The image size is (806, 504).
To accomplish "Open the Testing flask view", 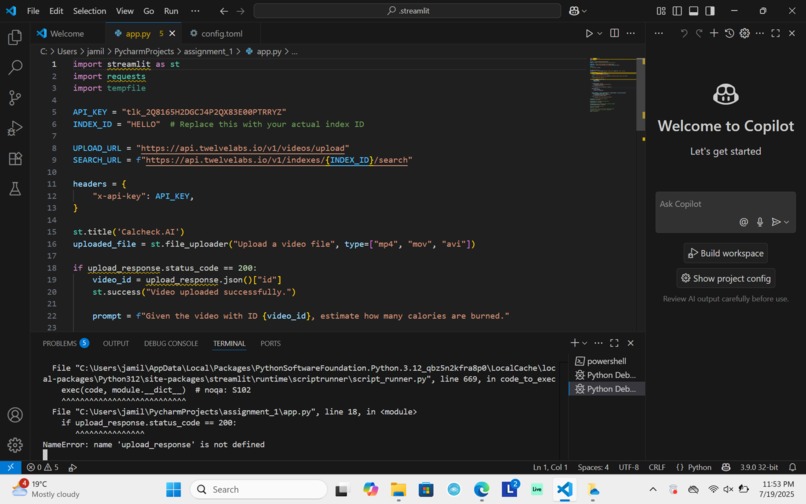I will tap(15, 189).
